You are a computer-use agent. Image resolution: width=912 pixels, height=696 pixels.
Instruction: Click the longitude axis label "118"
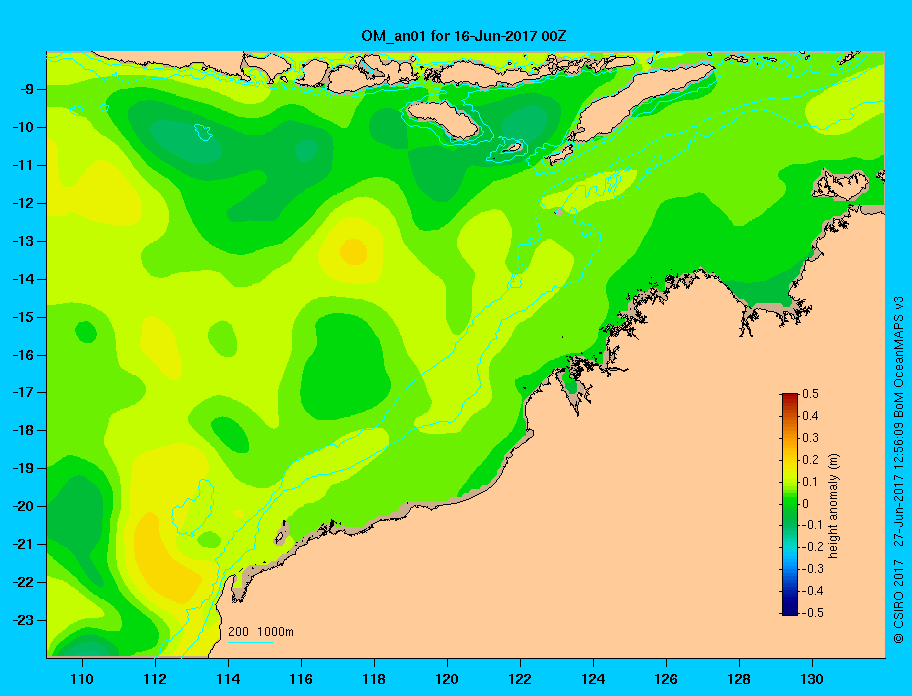[374, 679]
